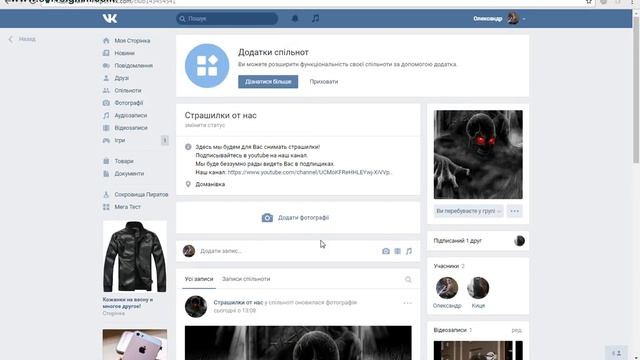The width and height of the screenshot is (640, 360).
Task: Click the Ігри counter badge
Action: [x=164, y=140]
